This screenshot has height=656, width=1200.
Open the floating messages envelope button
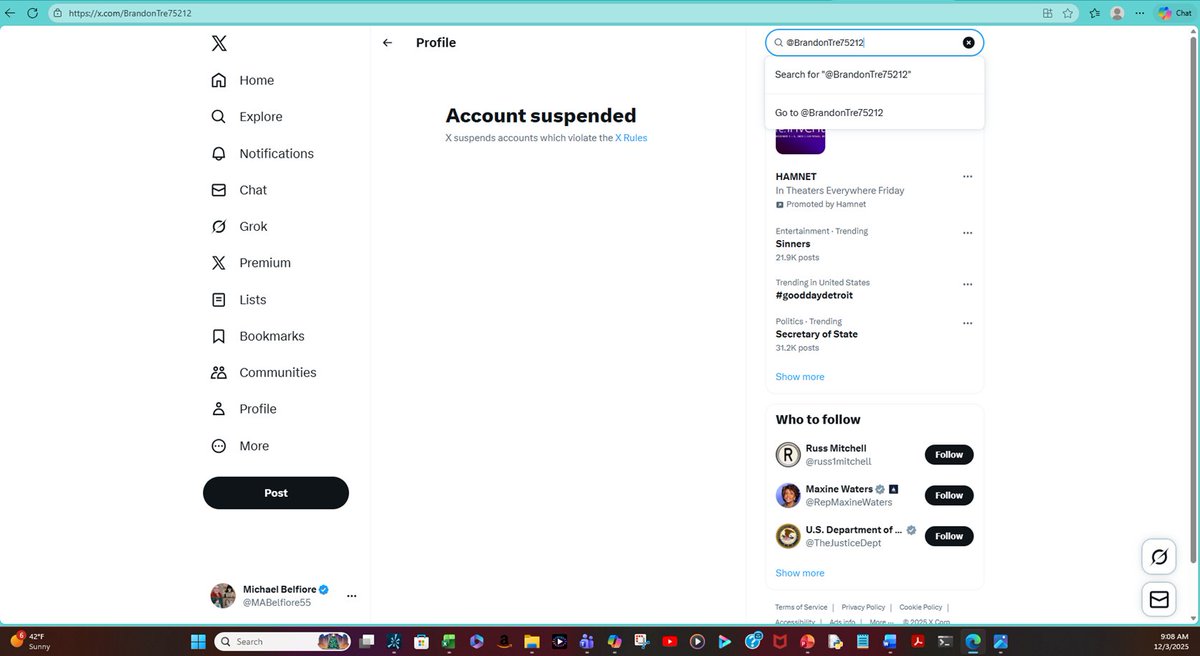click(x=1159, y=599)
